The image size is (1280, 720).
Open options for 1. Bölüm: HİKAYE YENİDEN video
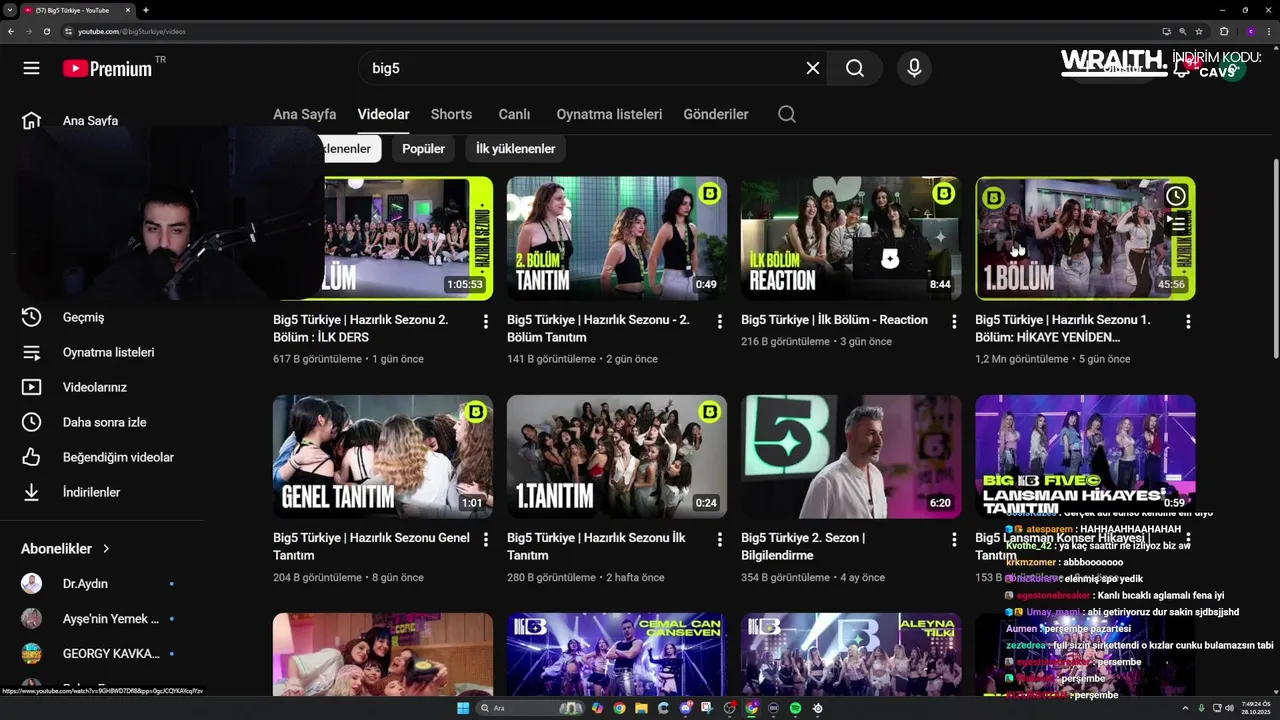[1188, 322]
